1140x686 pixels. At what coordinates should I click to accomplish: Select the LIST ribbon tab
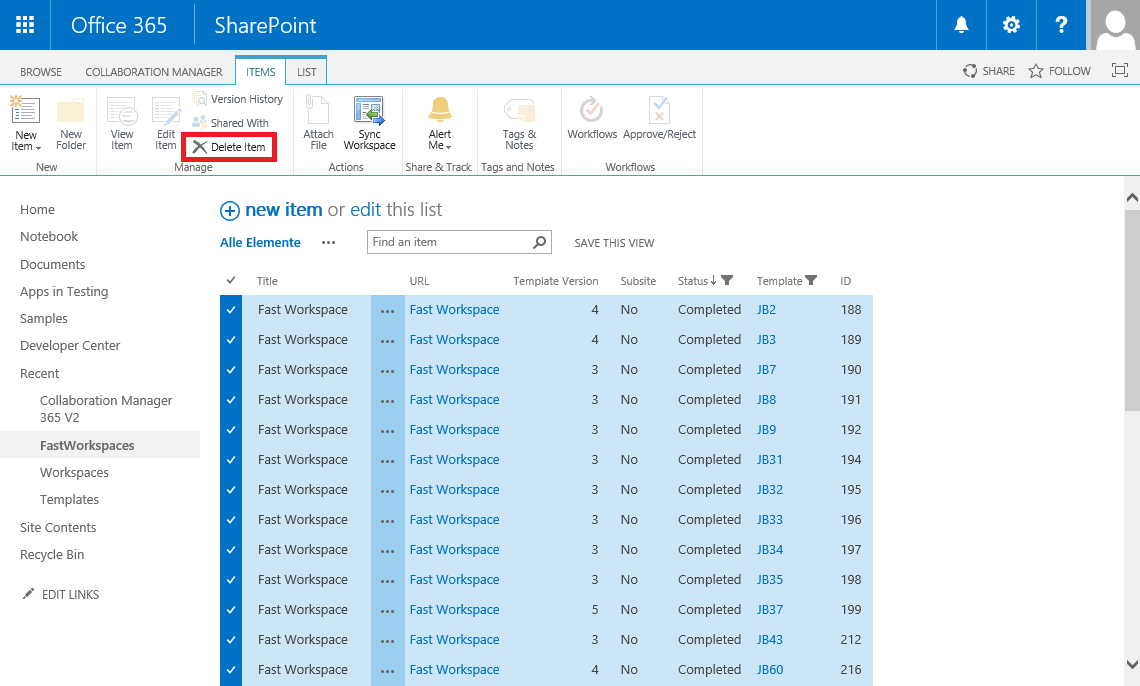[307, 72]
